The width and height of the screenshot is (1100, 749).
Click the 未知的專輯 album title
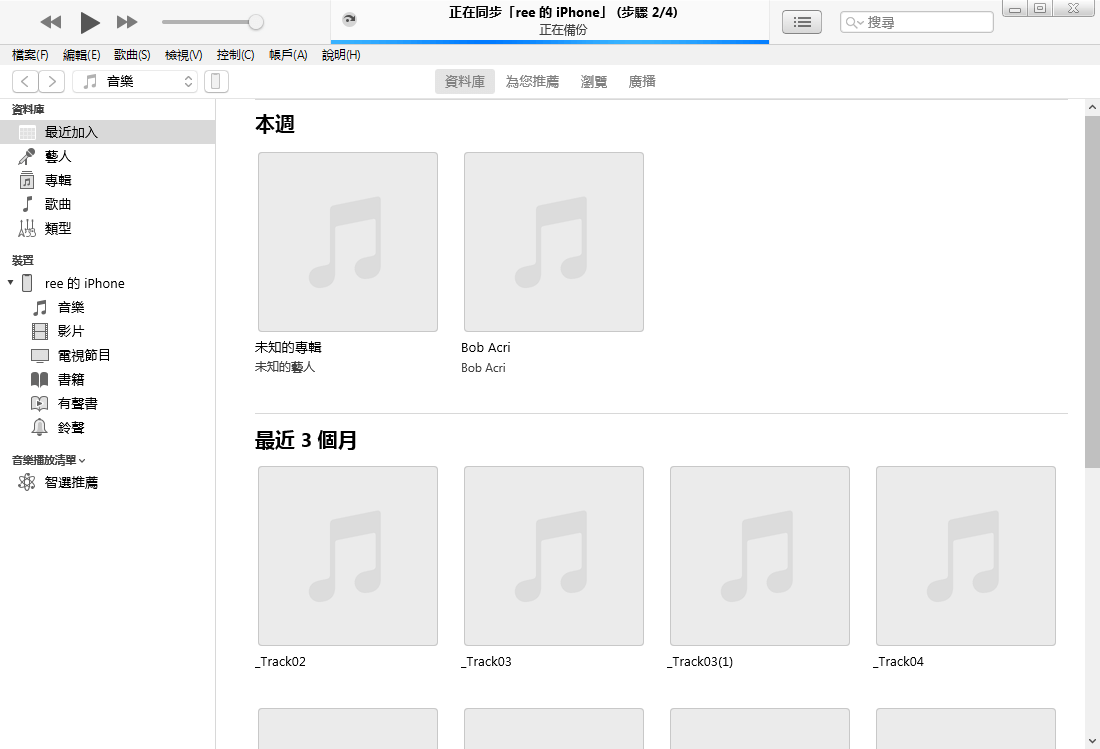pos(288,347)
